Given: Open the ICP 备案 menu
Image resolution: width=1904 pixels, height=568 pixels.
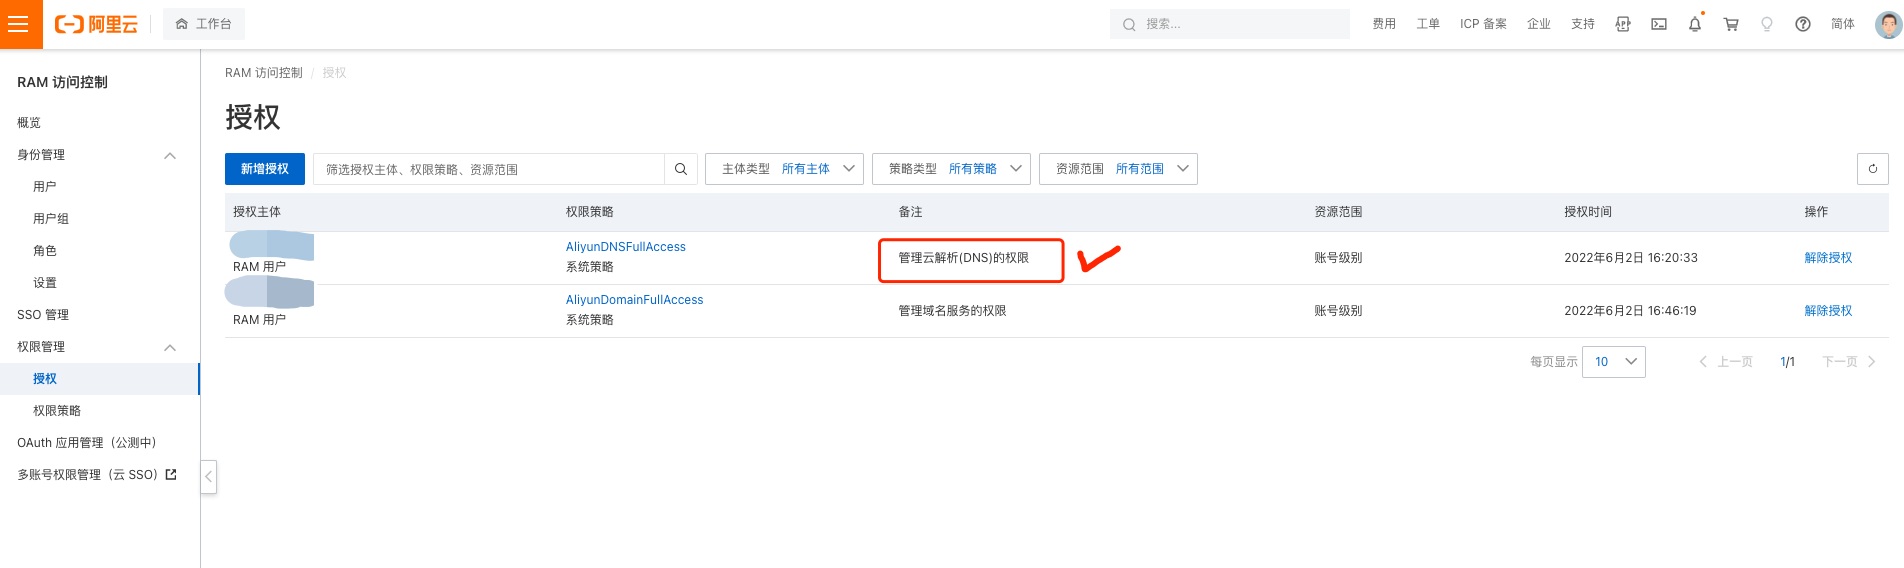Looking at the screenshot, I should 1483,24.
